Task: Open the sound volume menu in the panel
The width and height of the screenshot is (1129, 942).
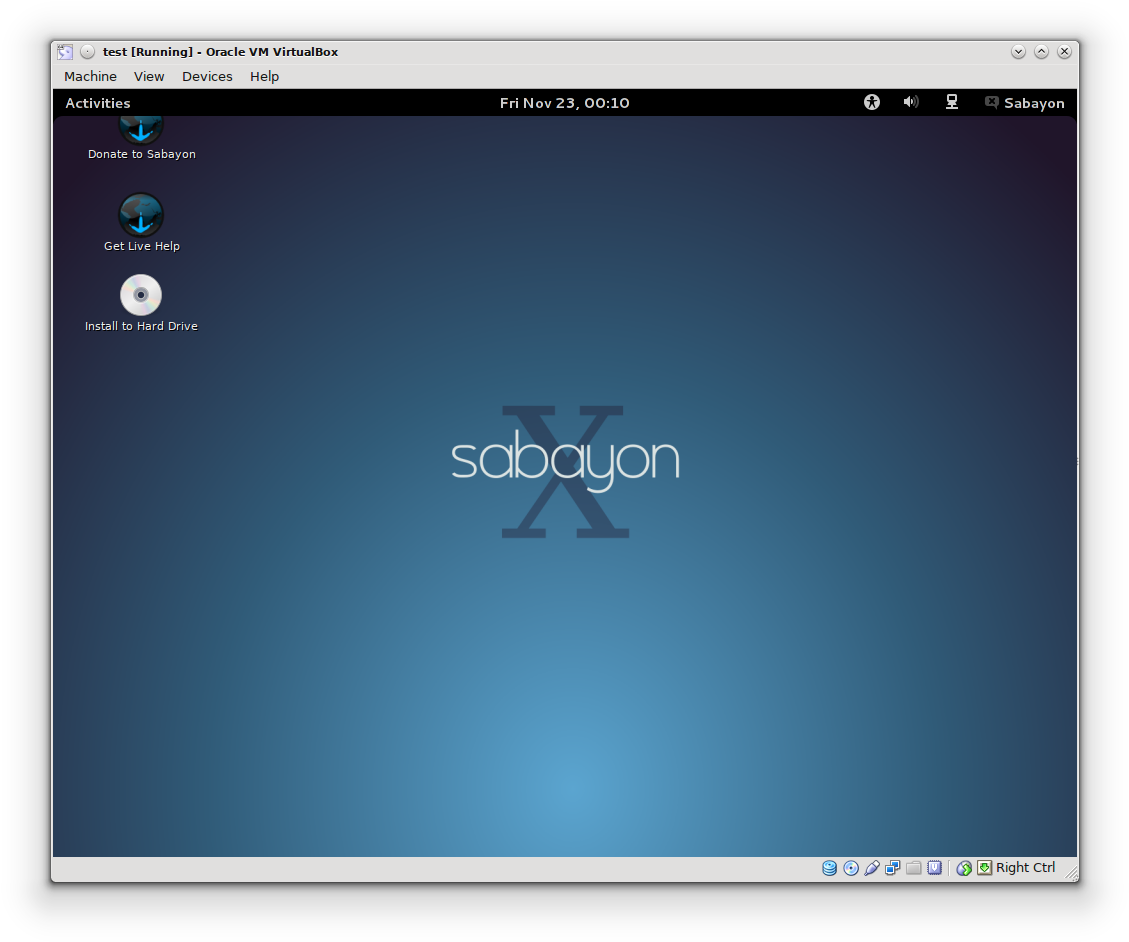Action: tap(911, 102)
